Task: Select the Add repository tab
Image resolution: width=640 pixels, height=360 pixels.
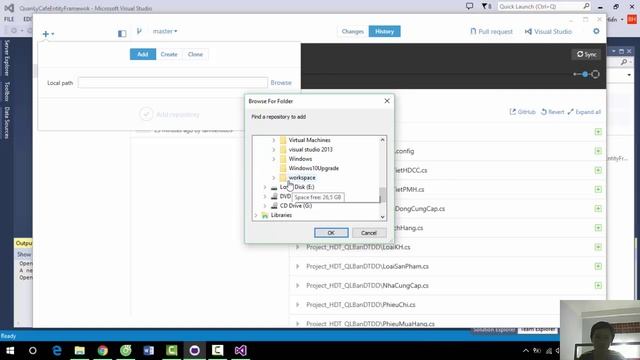Action: coord(143,54)
